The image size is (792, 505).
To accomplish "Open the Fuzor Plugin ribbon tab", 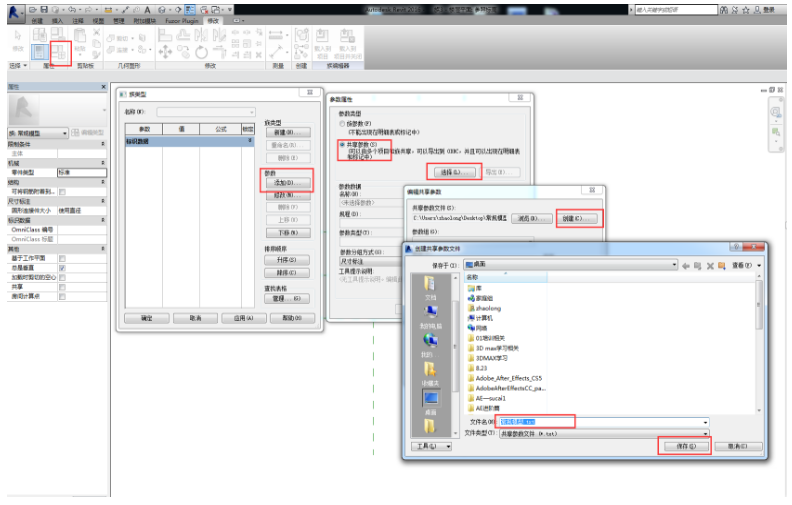I will click(181, 21).
